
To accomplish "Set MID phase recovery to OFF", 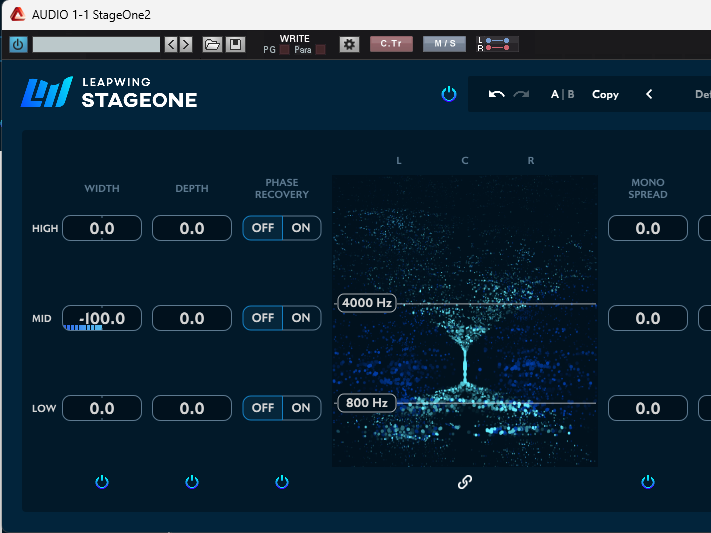I will pos(263,318).
